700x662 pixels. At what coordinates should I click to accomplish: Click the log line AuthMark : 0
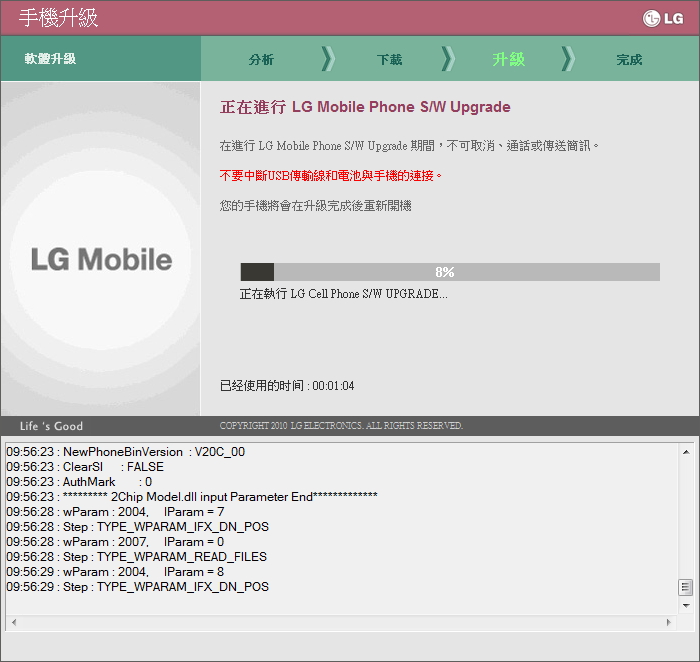(79, 482)
